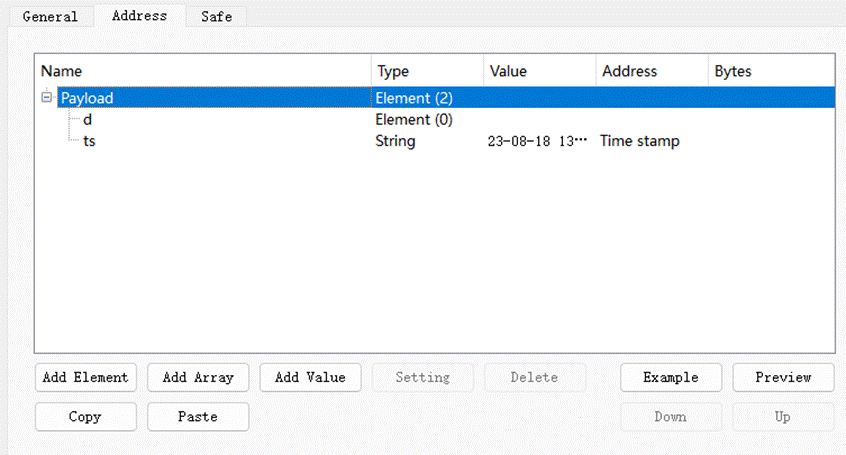
Task: Copy the selected element
Action: pyautogui.click(x=85, y=416)
